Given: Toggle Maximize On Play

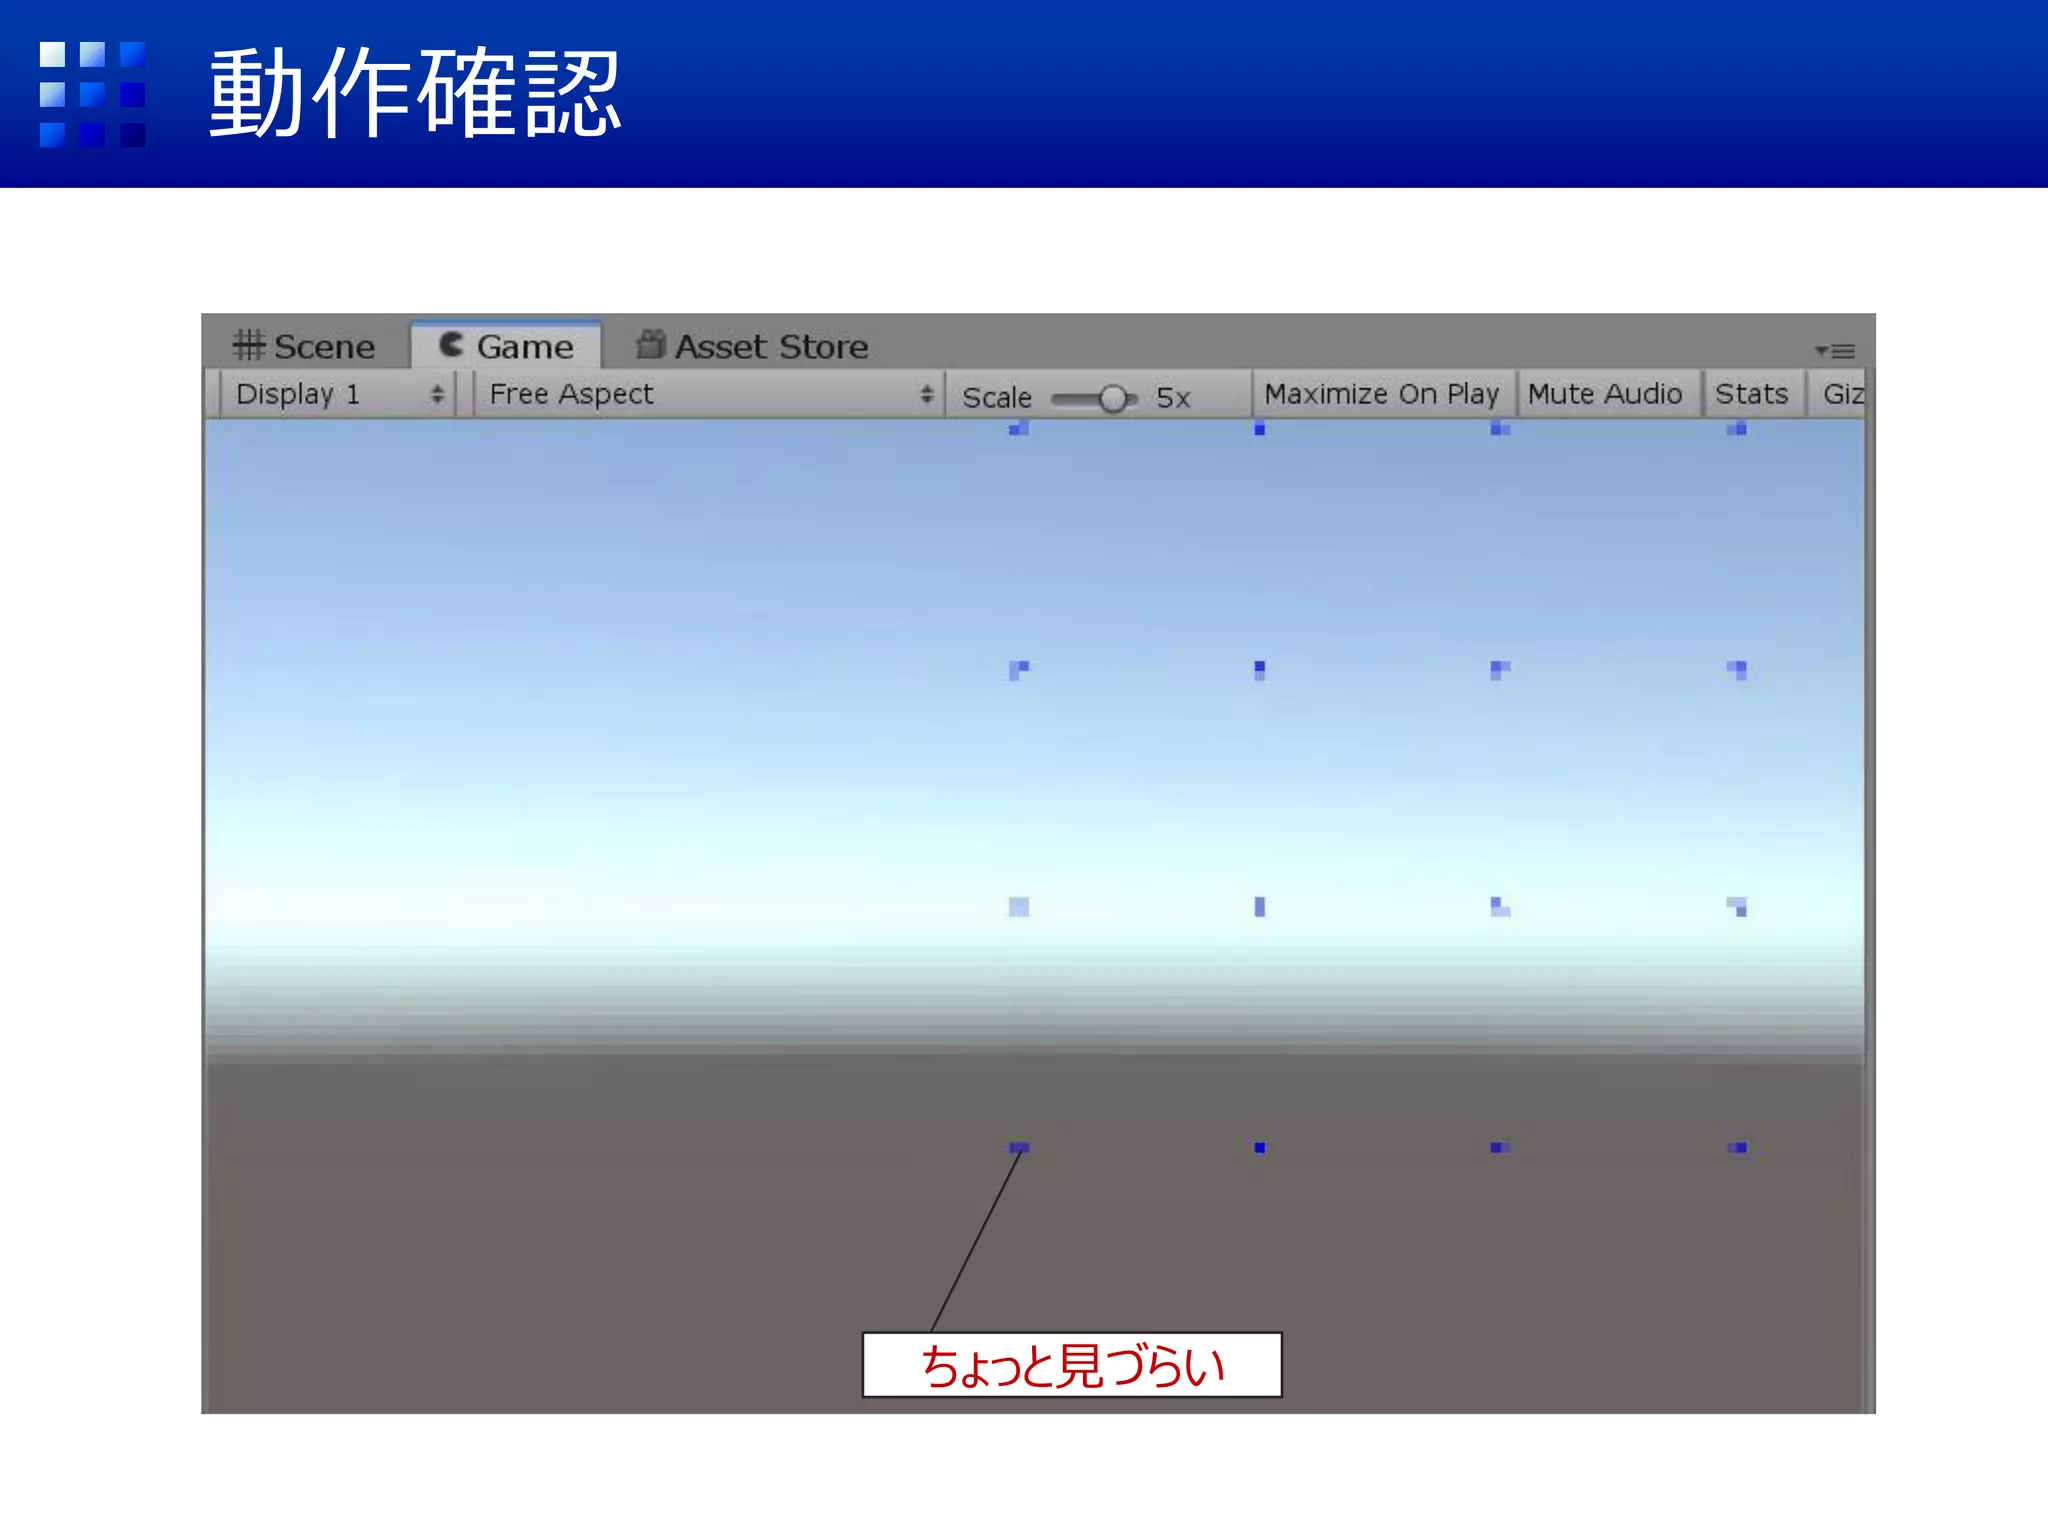Looking at the screenshot, I should [x=1381, y=394].
